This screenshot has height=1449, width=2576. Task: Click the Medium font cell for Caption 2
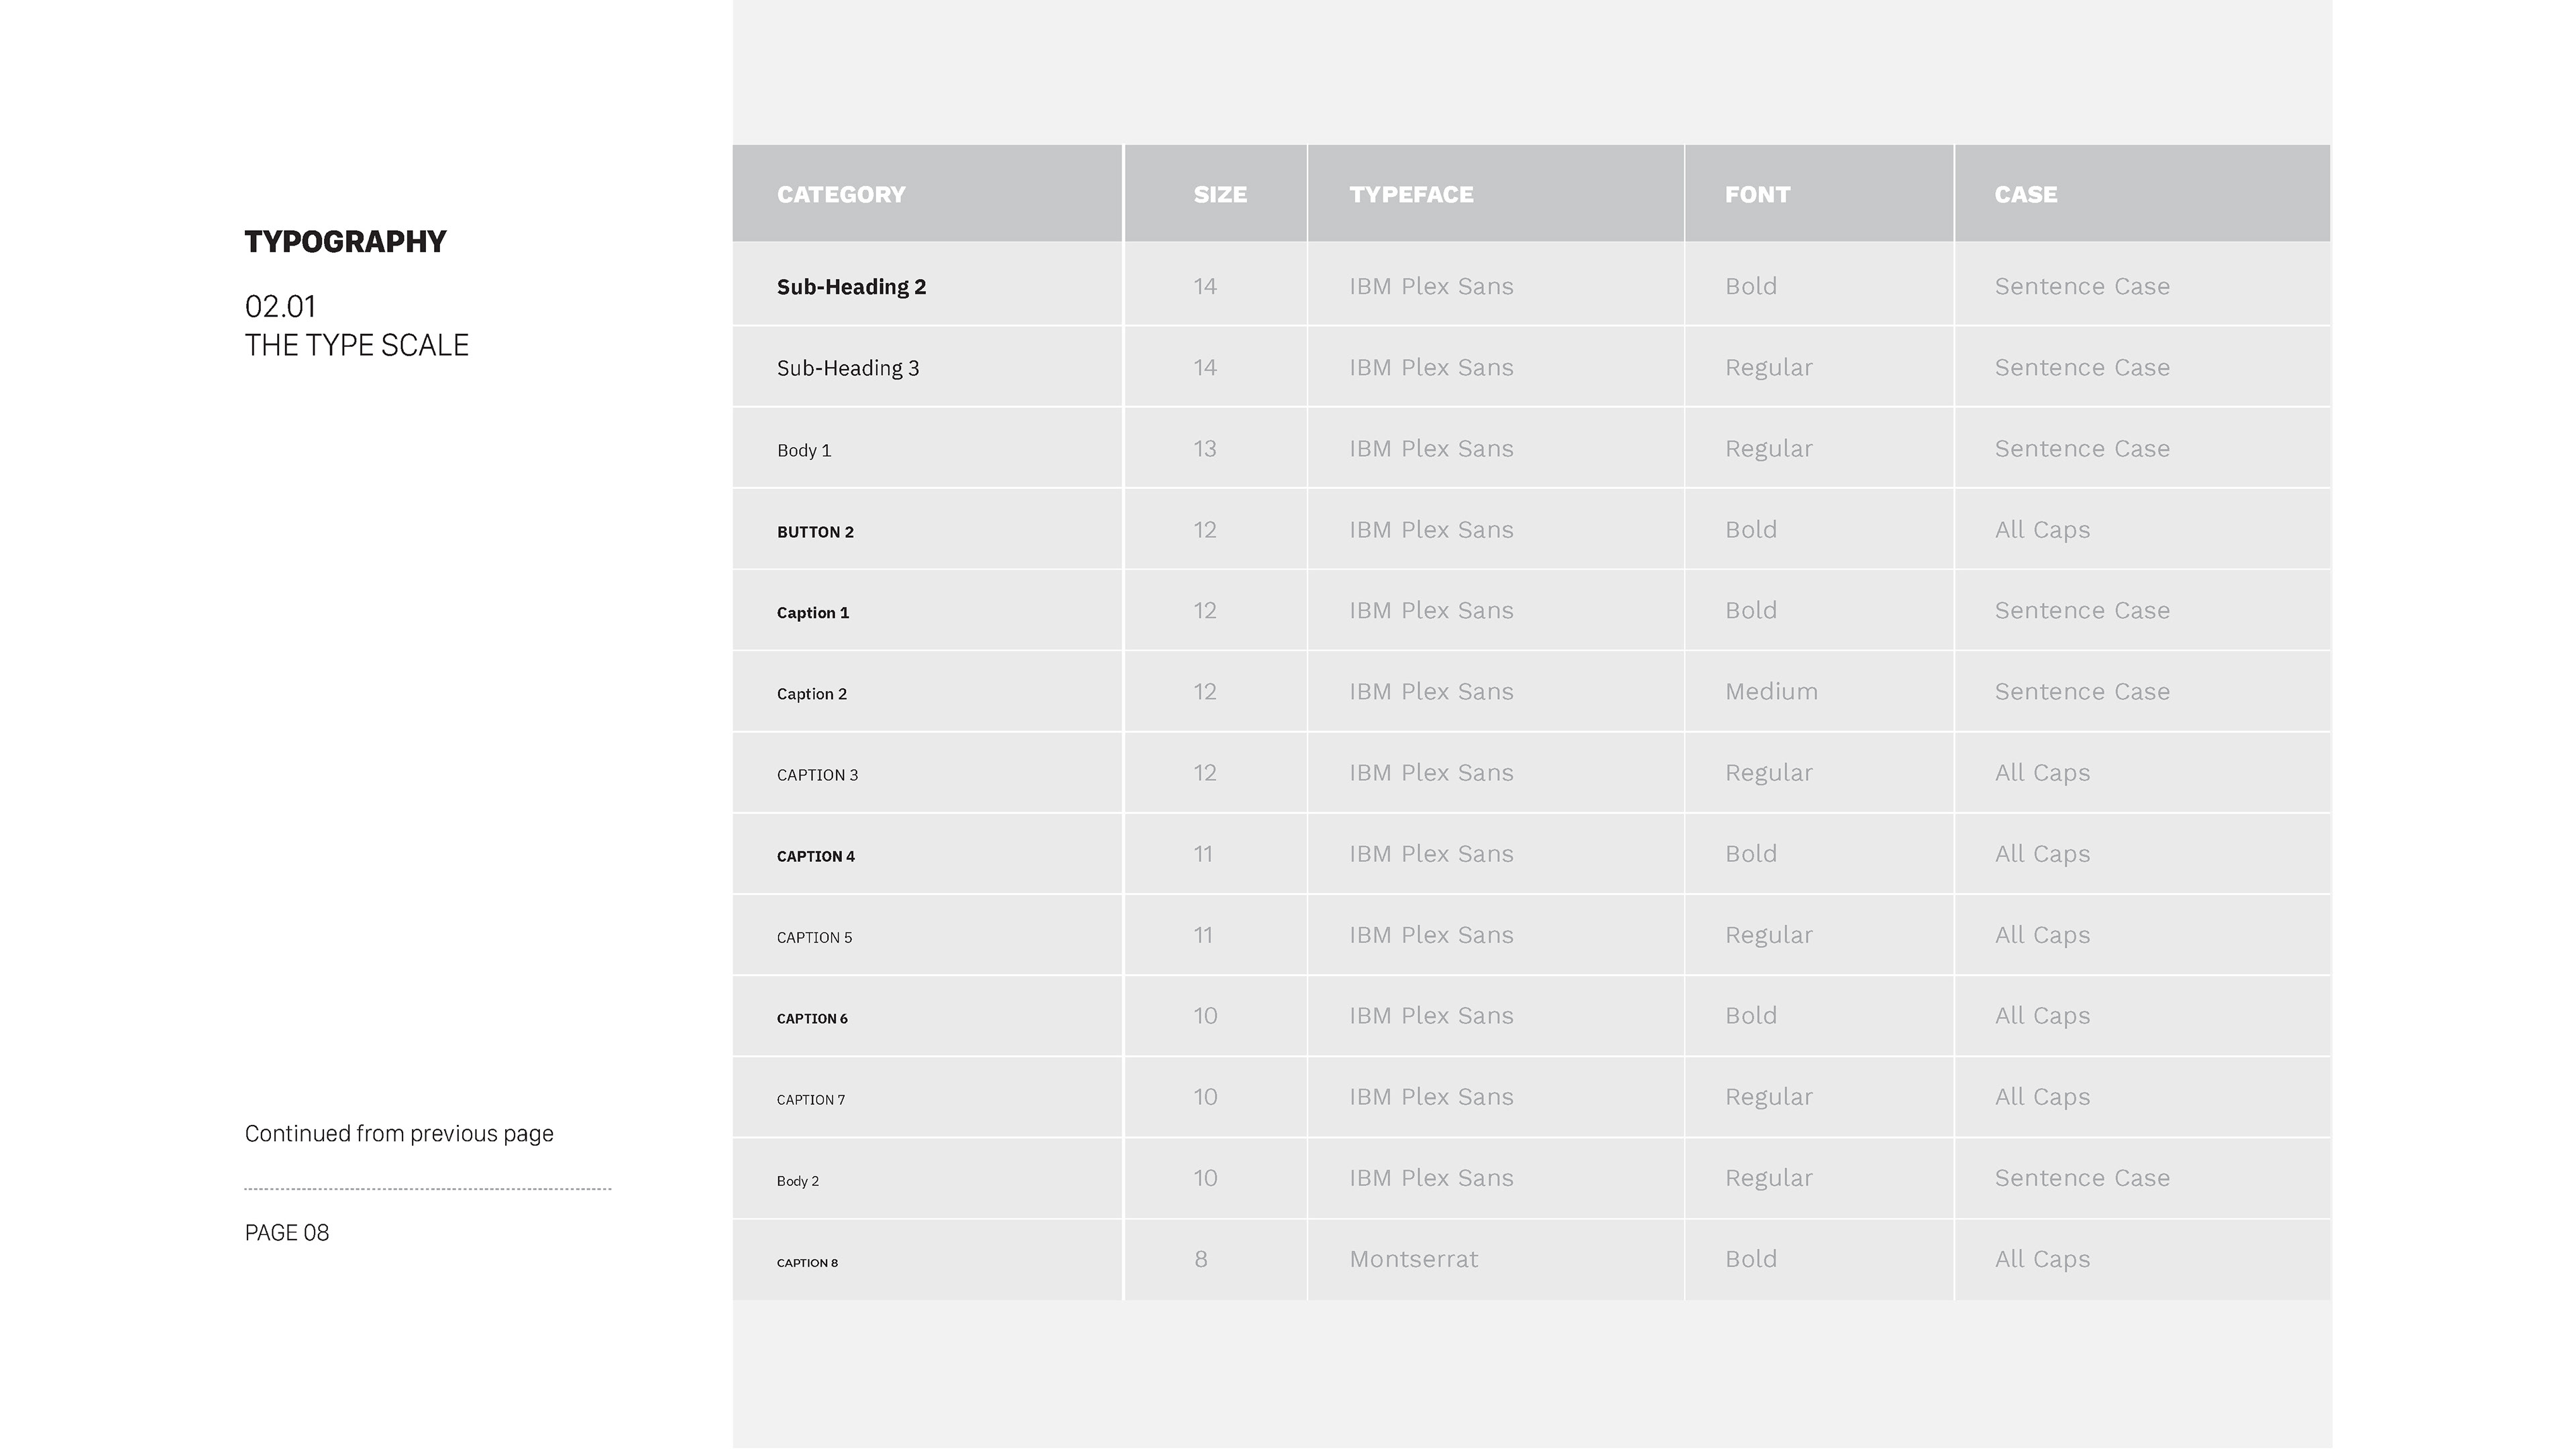point(1771,692)
